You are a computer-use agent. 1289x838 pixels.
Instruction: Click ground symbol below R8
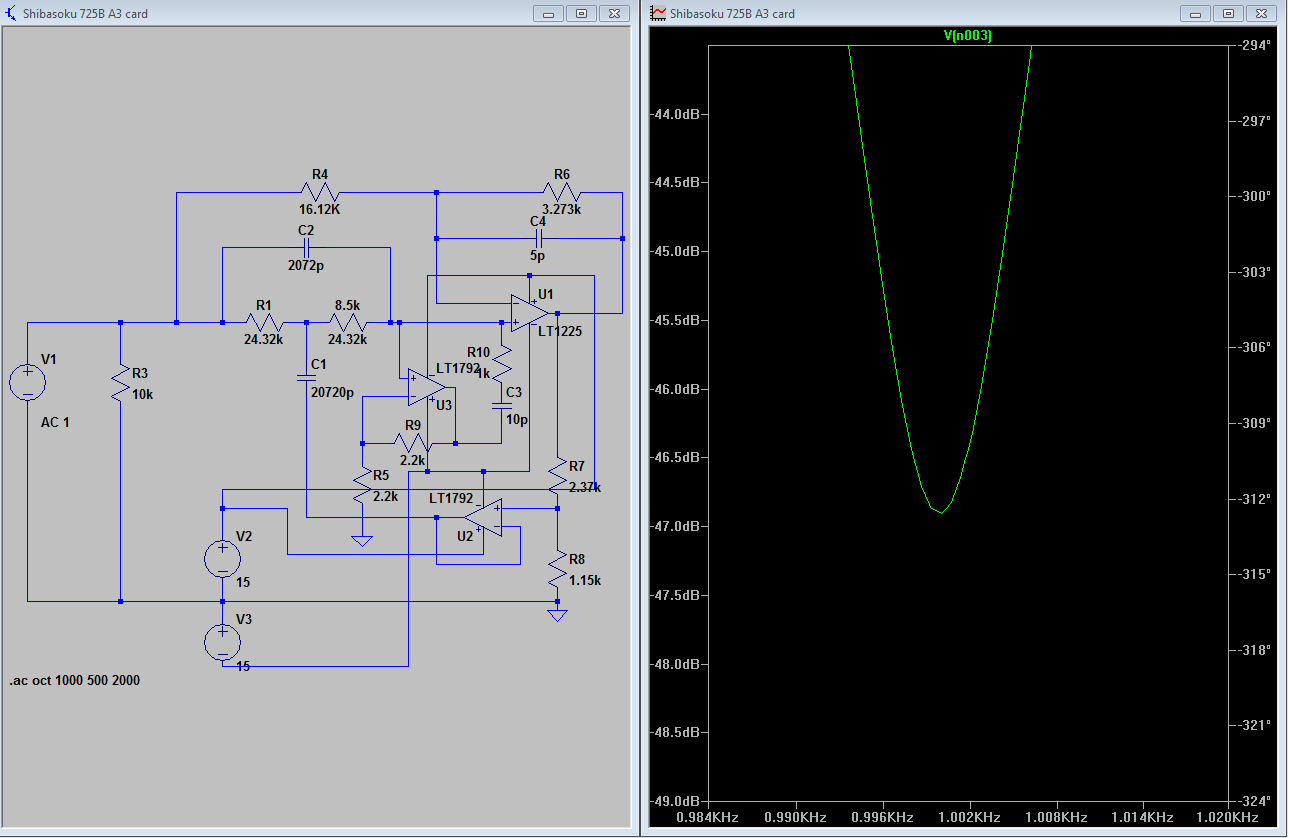pos(557,614)
